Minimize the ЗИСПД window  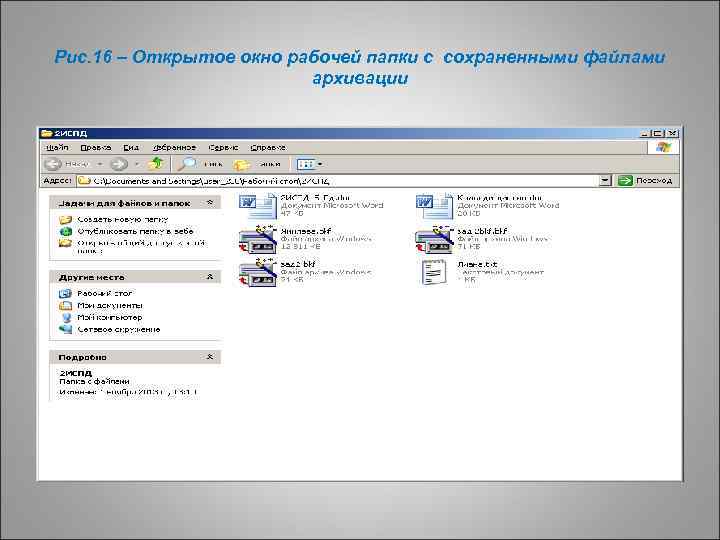point(645,133)
